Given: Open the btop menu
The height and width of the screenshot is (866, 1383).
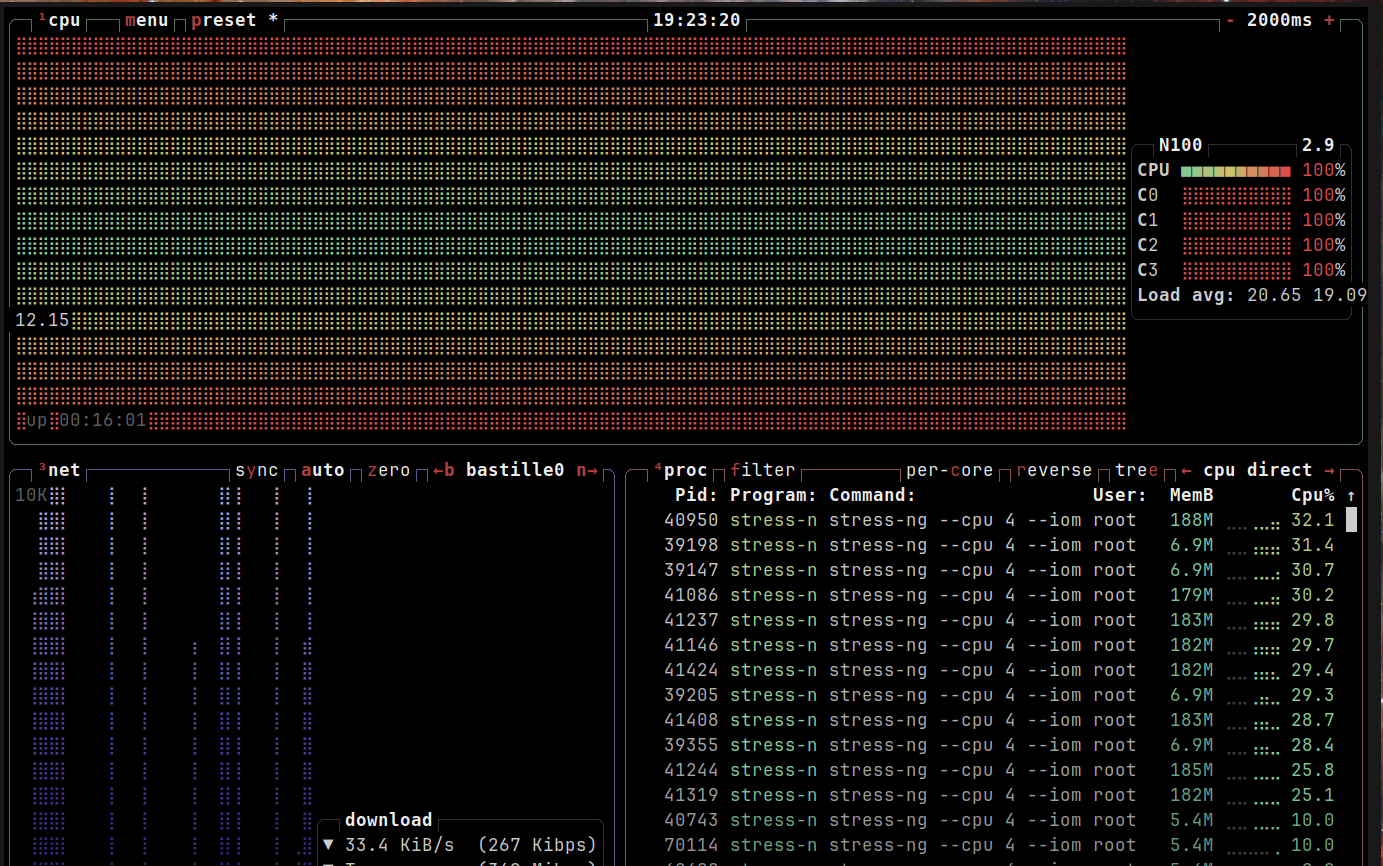Looking at the screenshot, I should [146, 20].
